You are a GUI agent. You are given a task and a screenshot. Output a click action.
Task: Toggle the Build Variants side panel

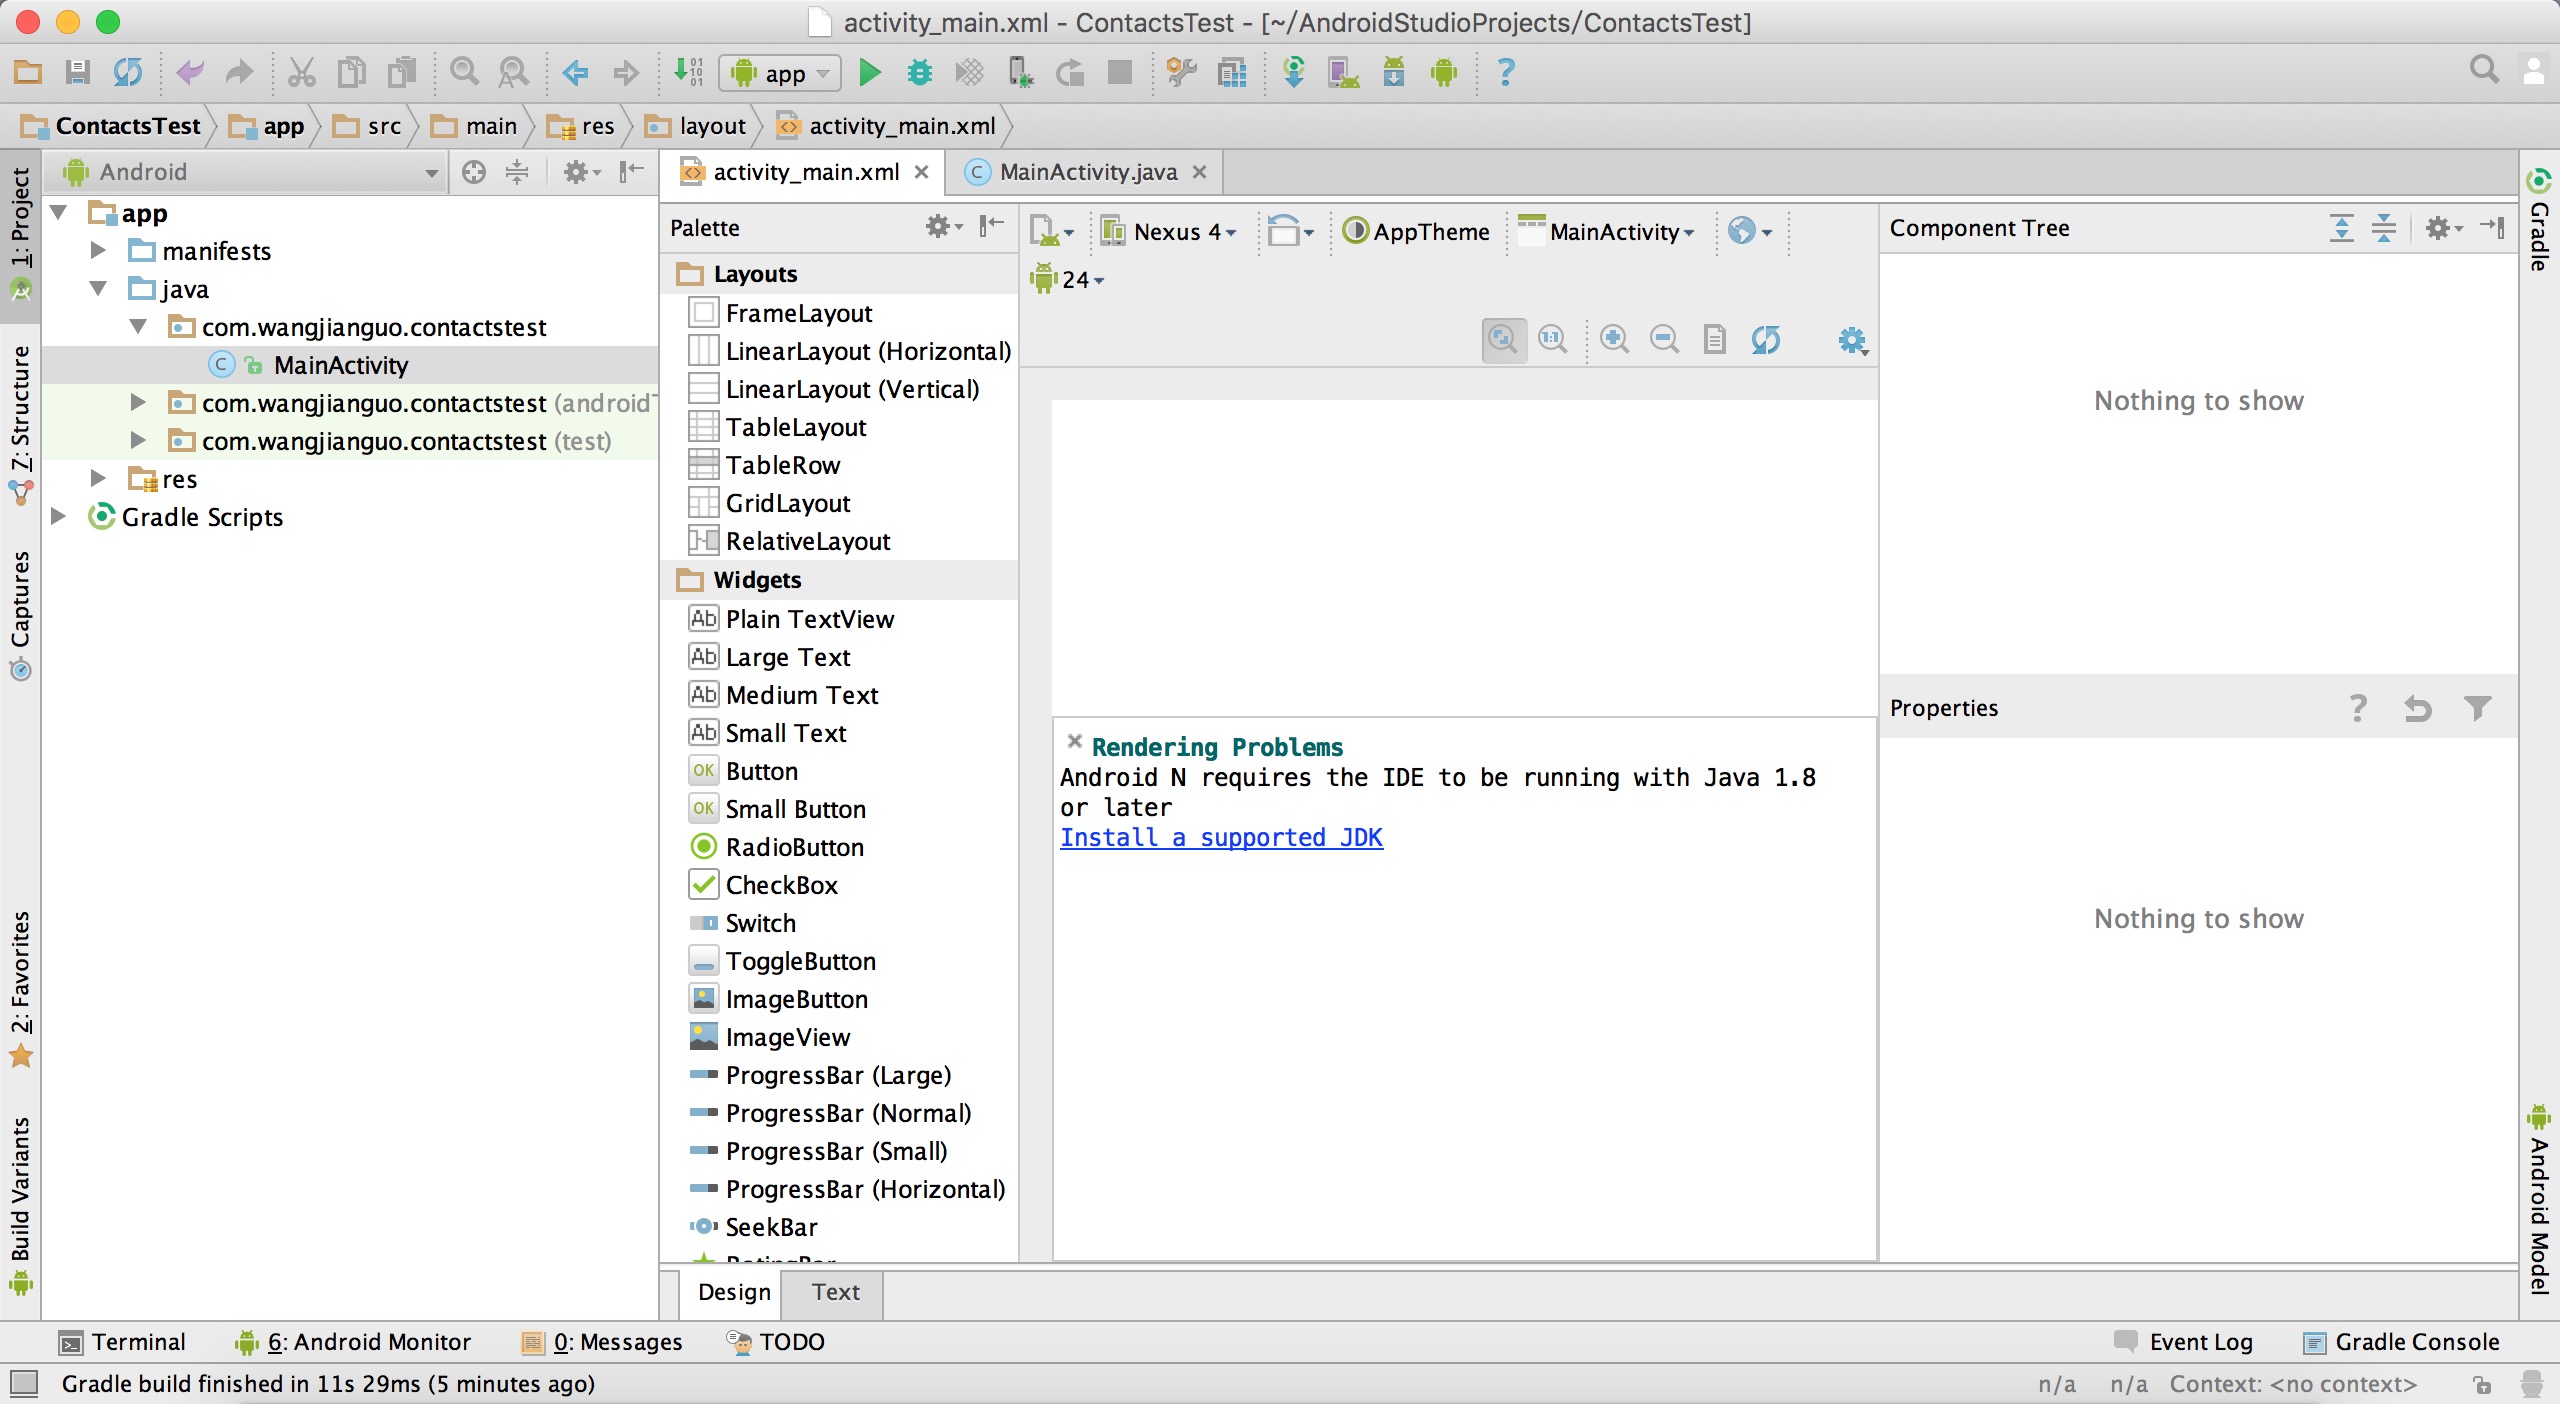[21, 1205]
